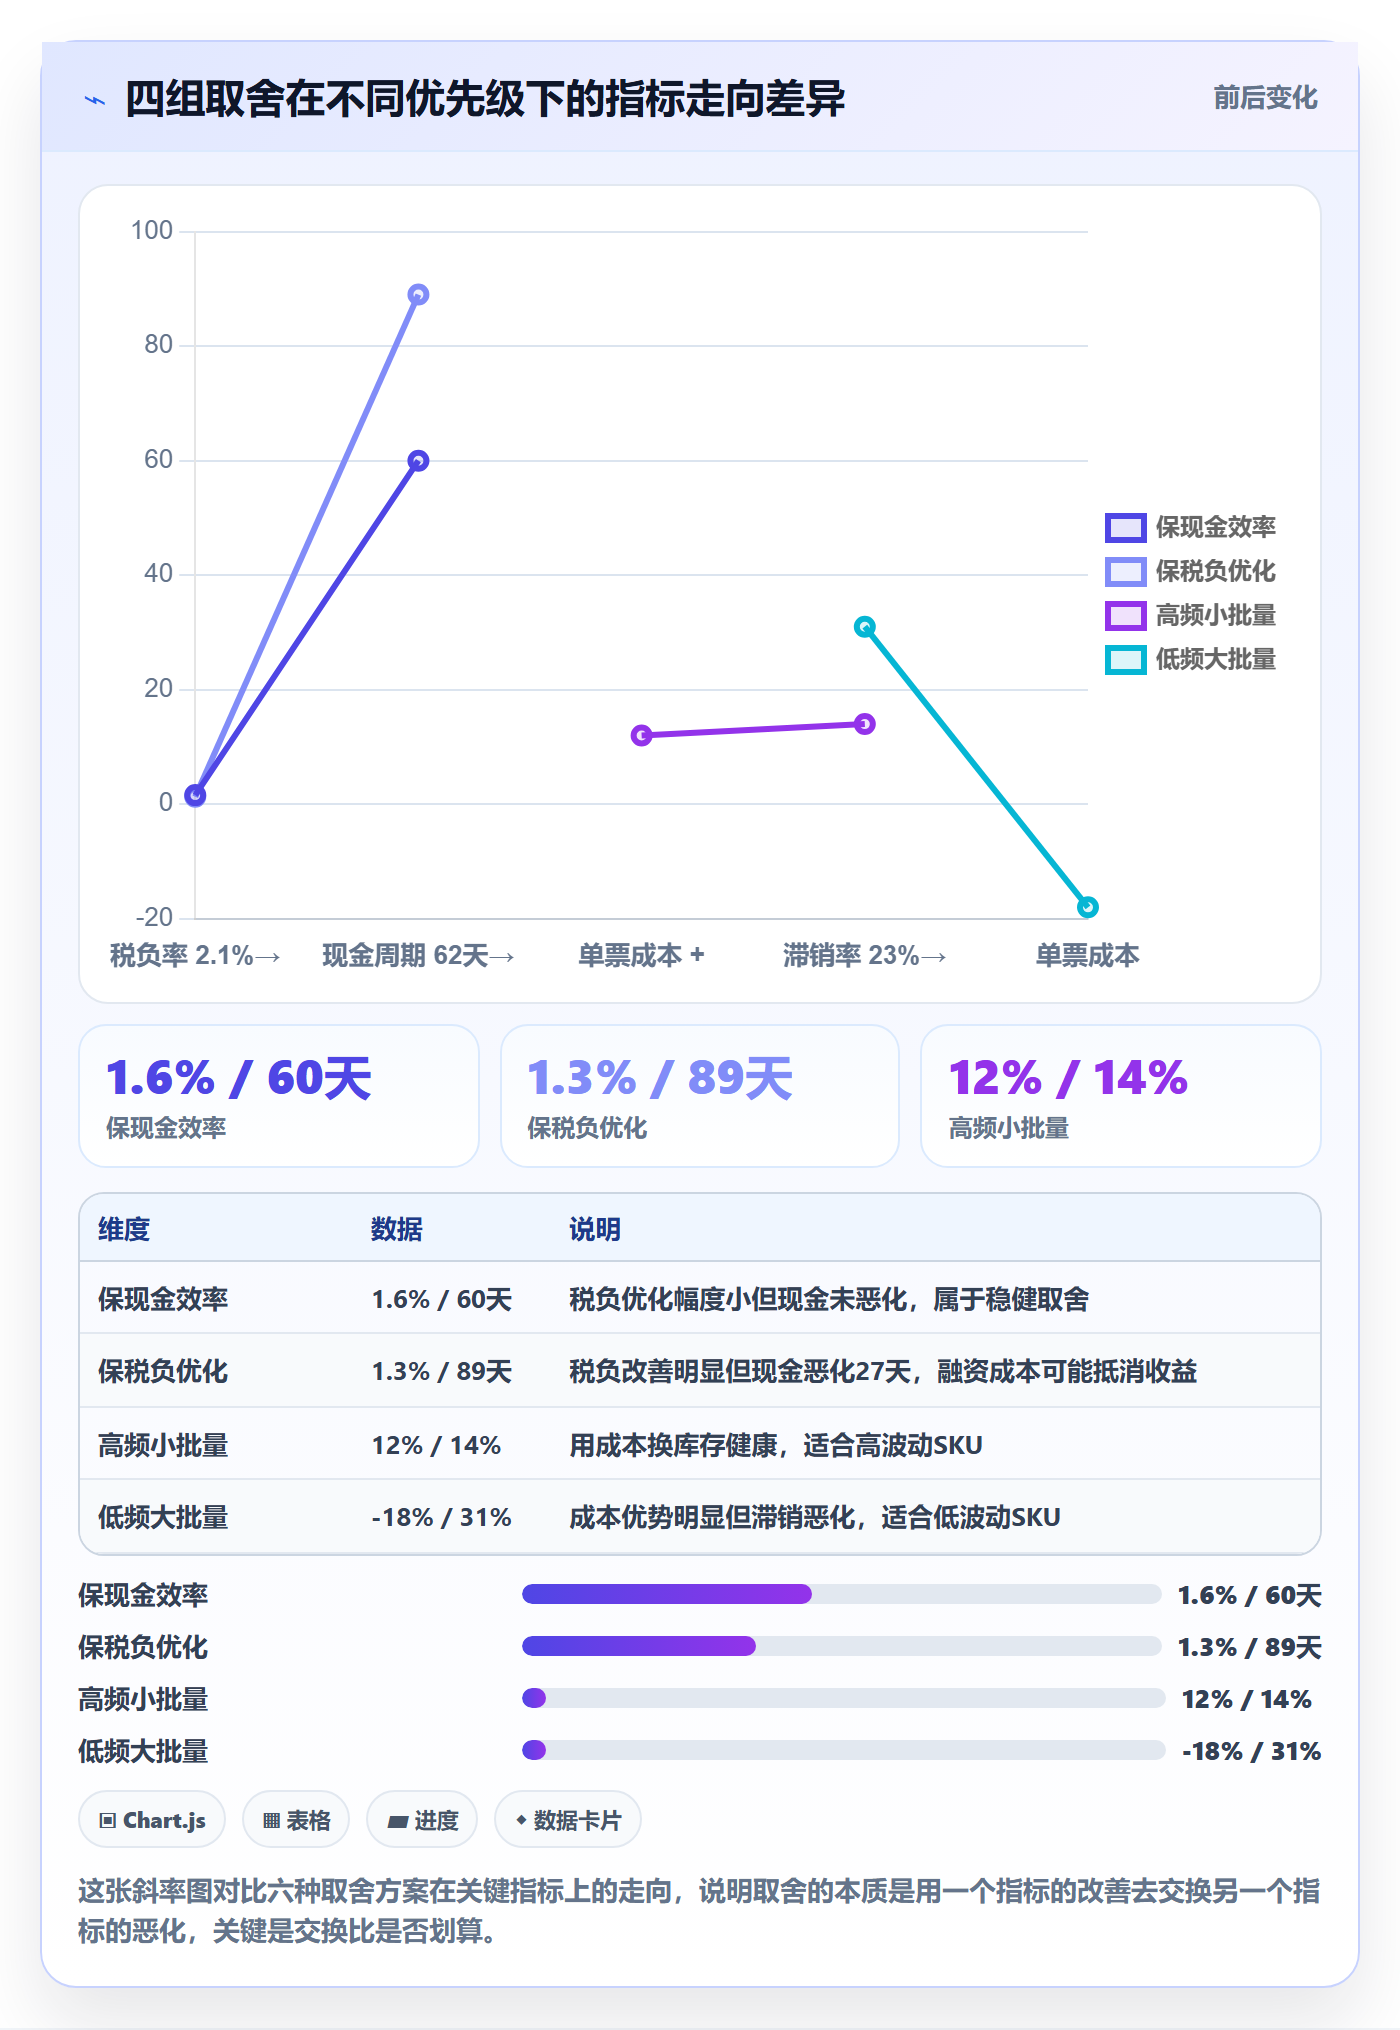Click the x-axis label 单票成本 +
The image size is (1400, 2030).
coord(642,955)
